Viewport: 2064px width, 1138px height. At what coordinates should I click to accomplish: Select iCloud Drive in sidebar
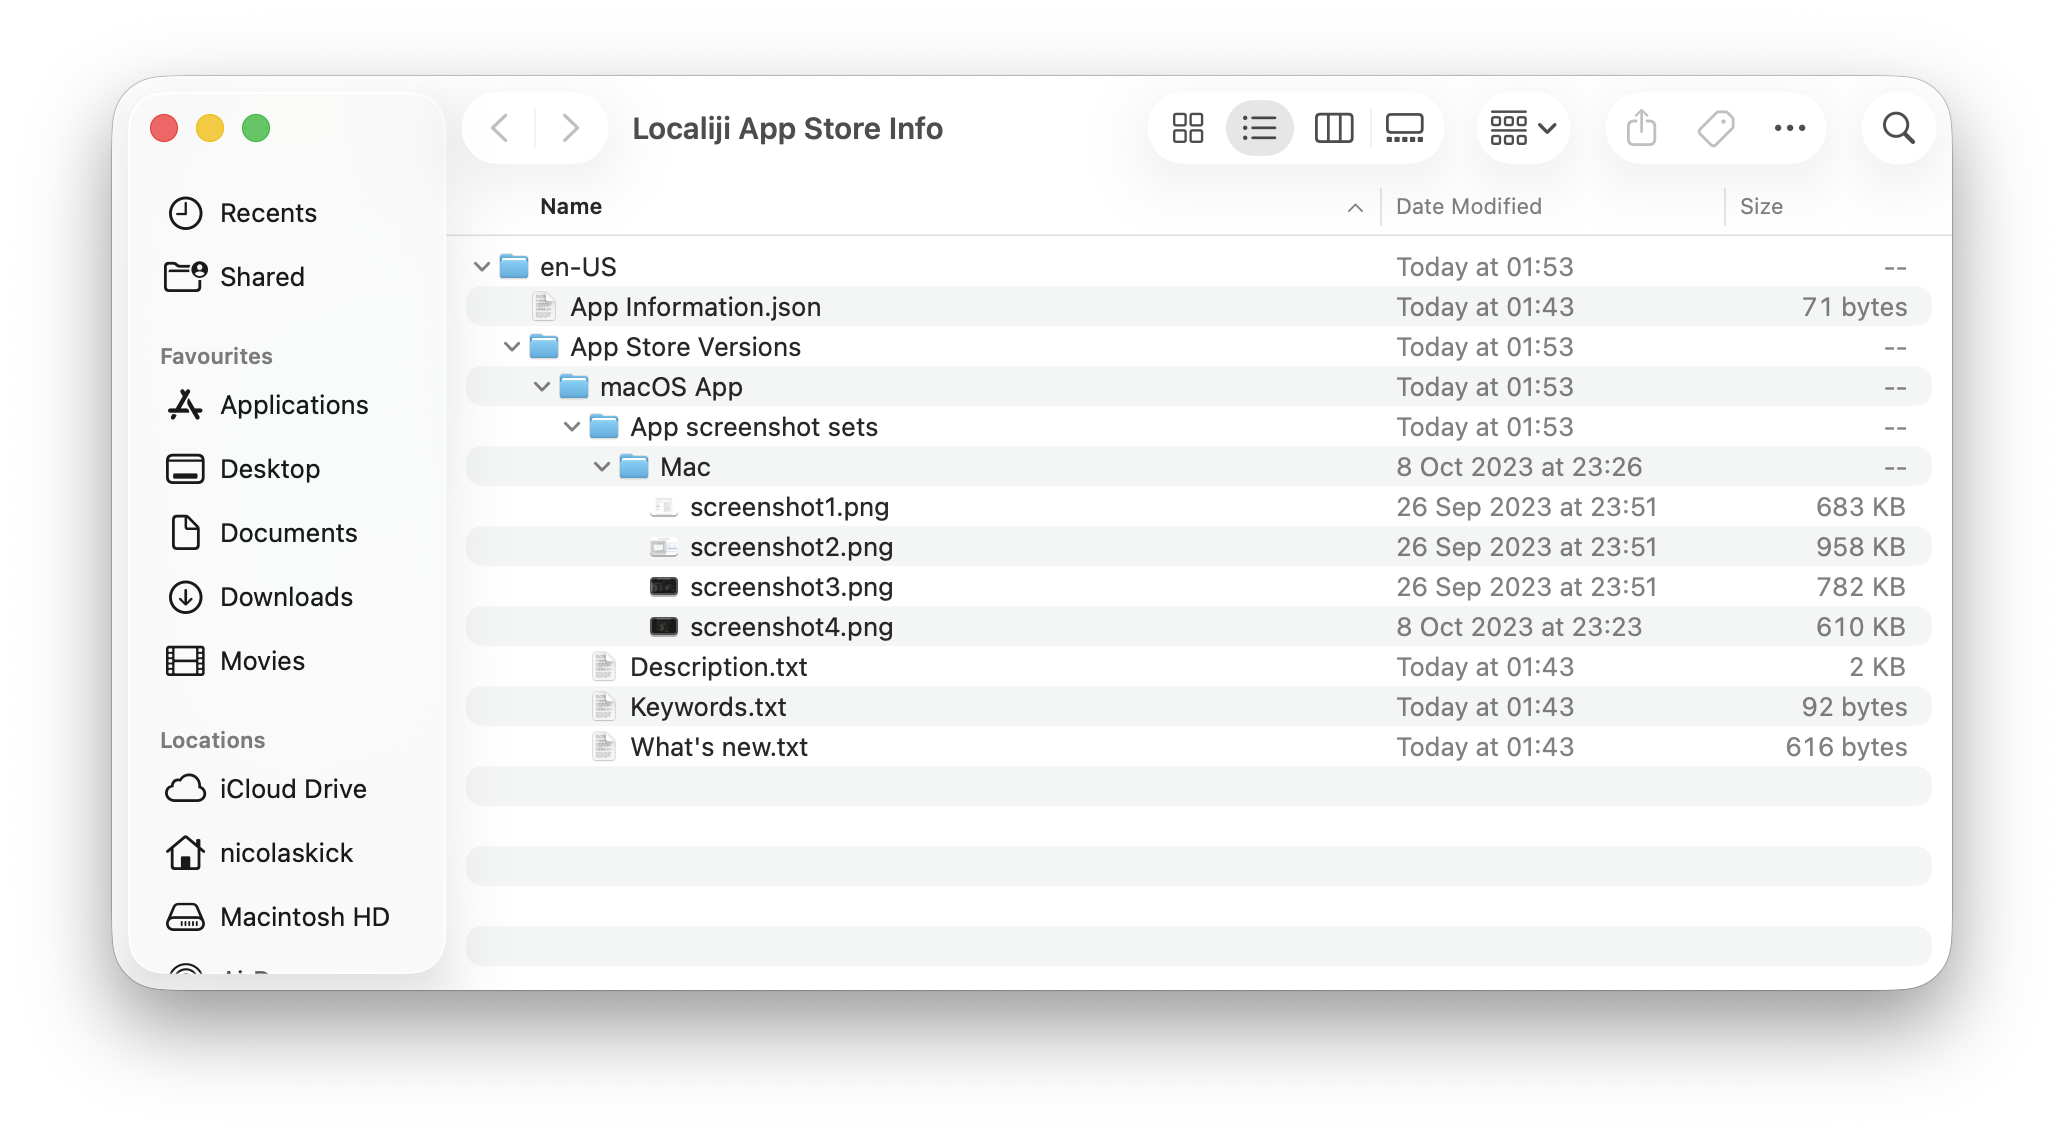point(292,789)
